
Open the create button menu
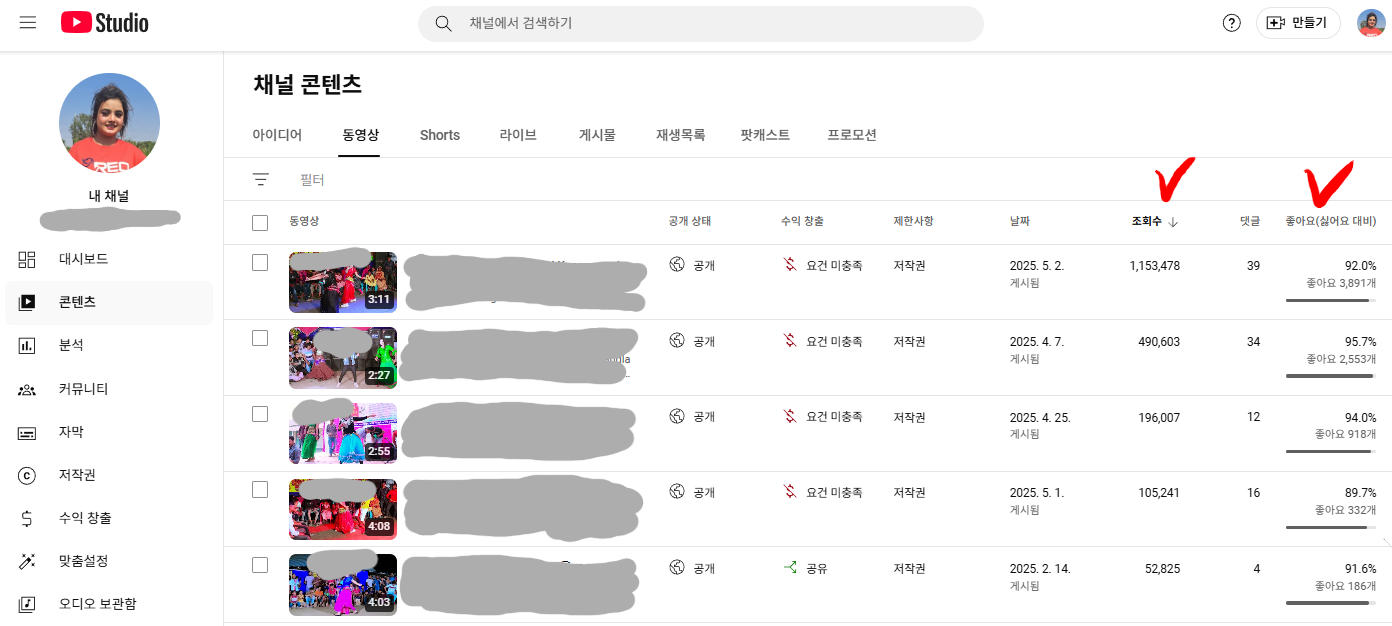(1297, 23)
